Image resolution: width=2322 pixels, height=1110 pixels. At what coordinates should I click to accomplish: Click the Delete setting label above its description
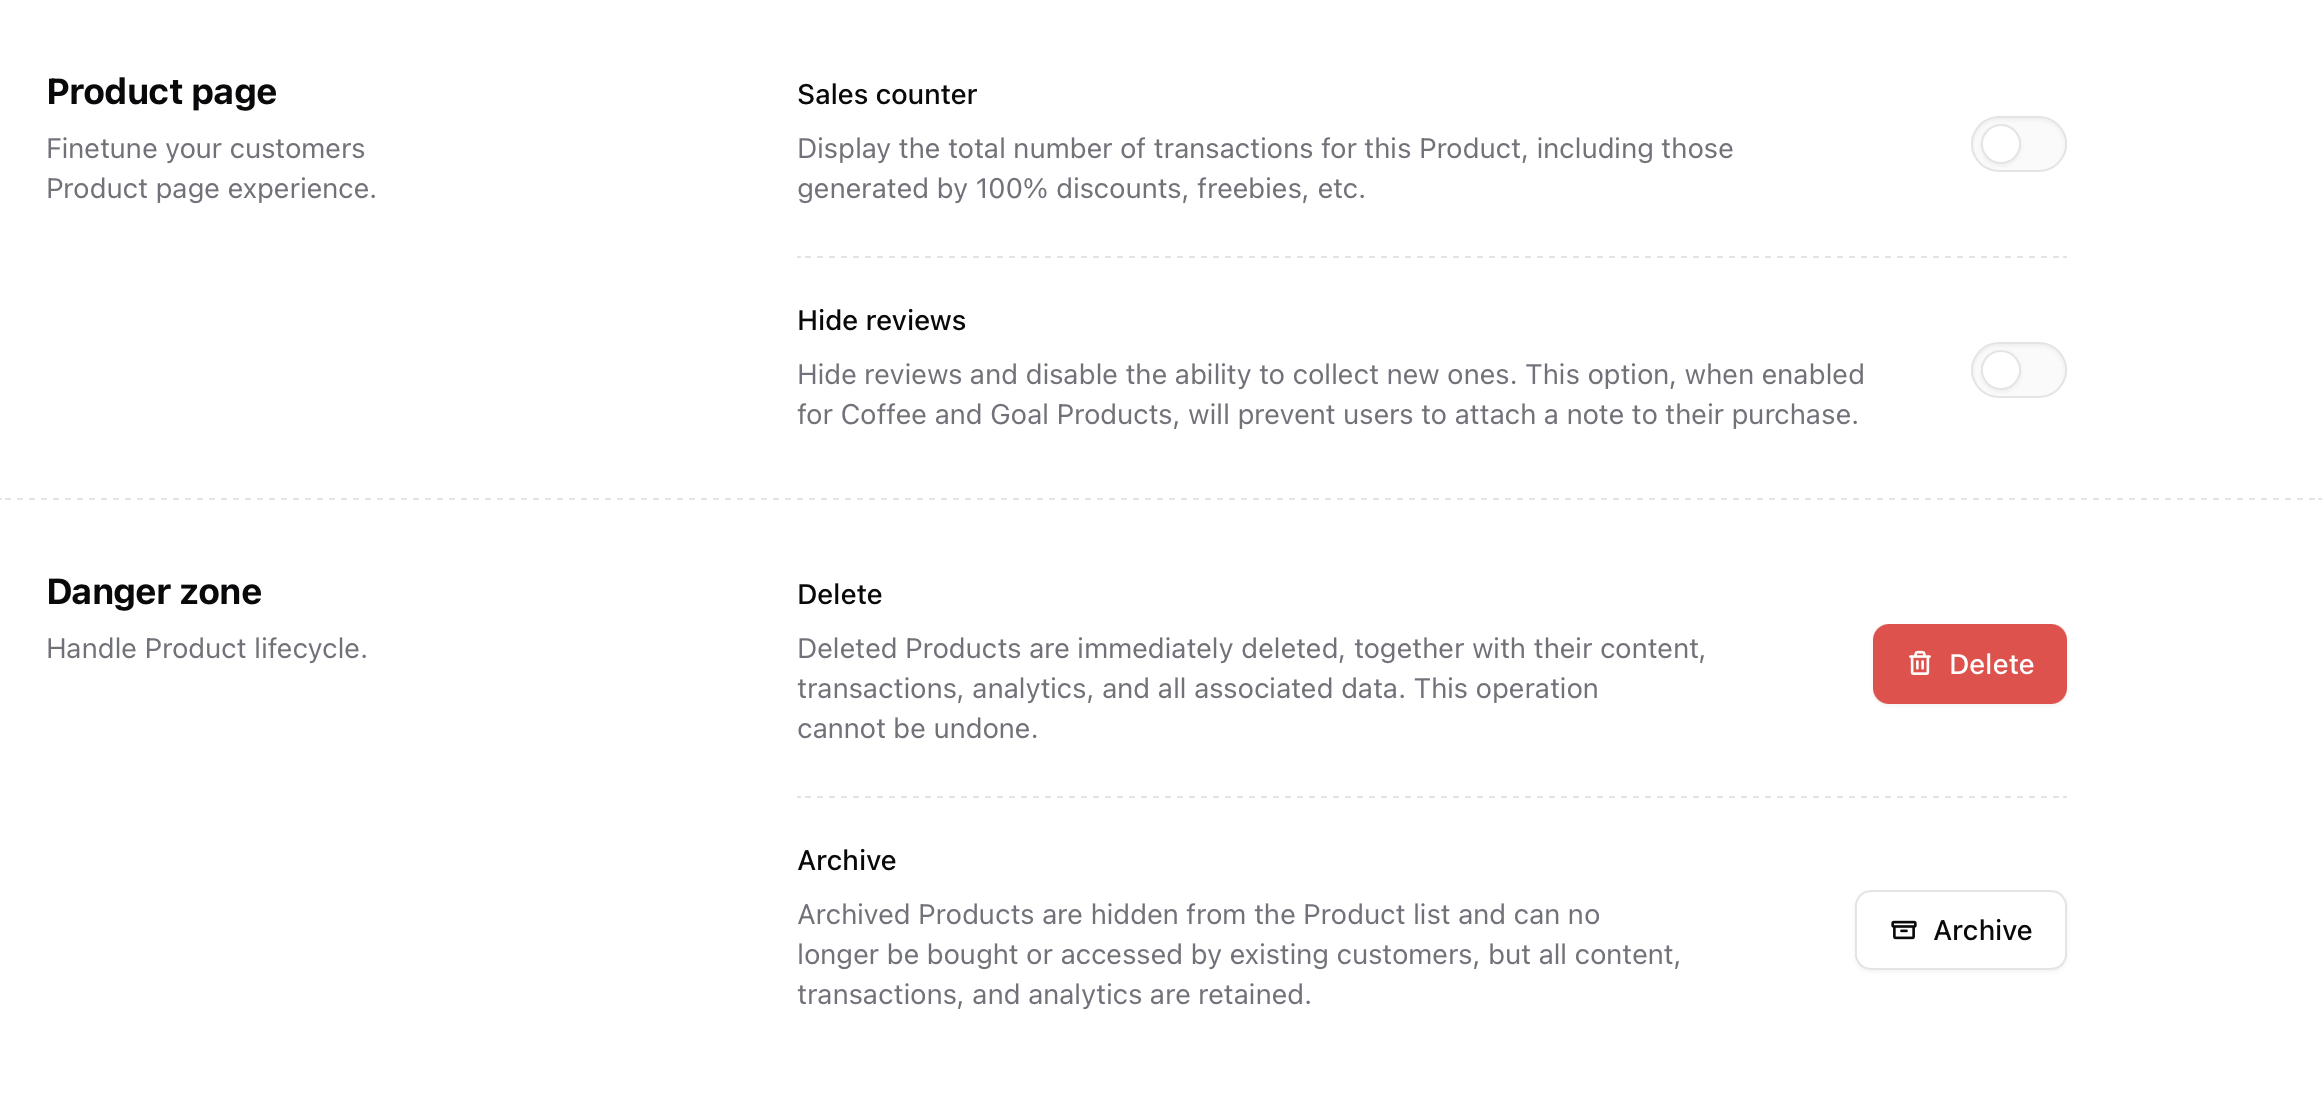[x=839, y=593]
